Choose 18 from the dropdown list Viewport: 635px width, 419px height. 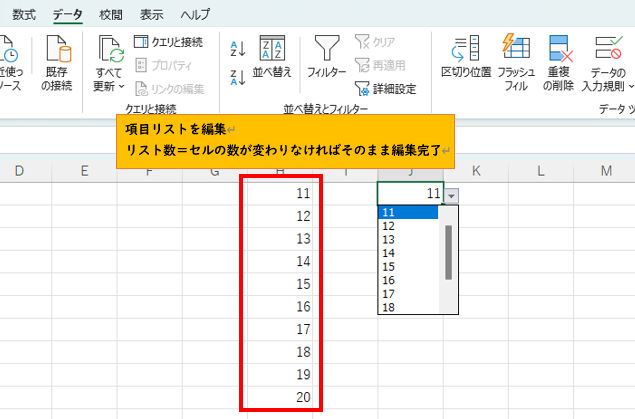coord(408,307)
